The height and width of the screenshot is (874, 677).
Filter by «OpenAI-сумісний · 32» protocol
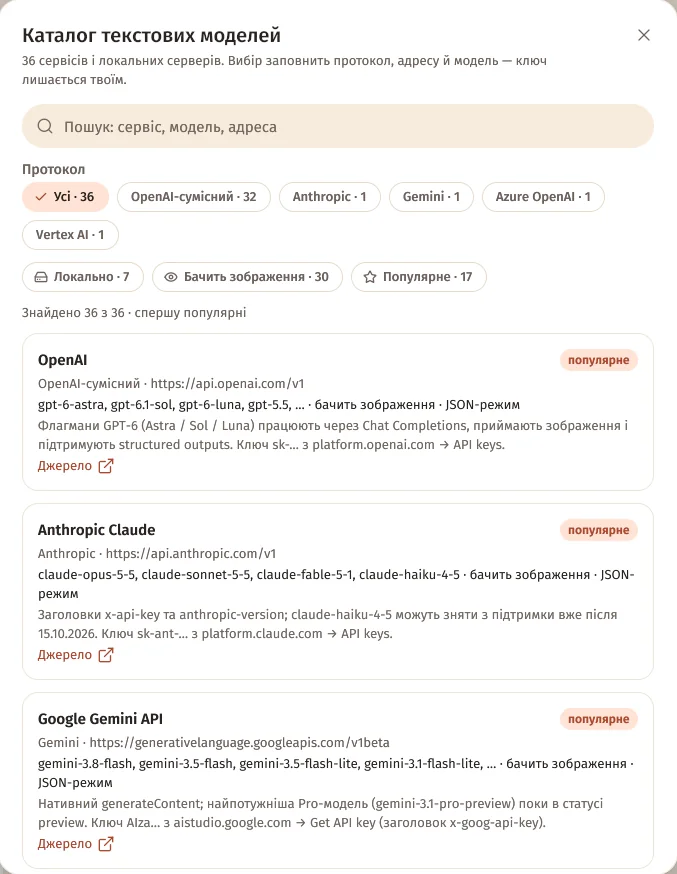[193, 197]
